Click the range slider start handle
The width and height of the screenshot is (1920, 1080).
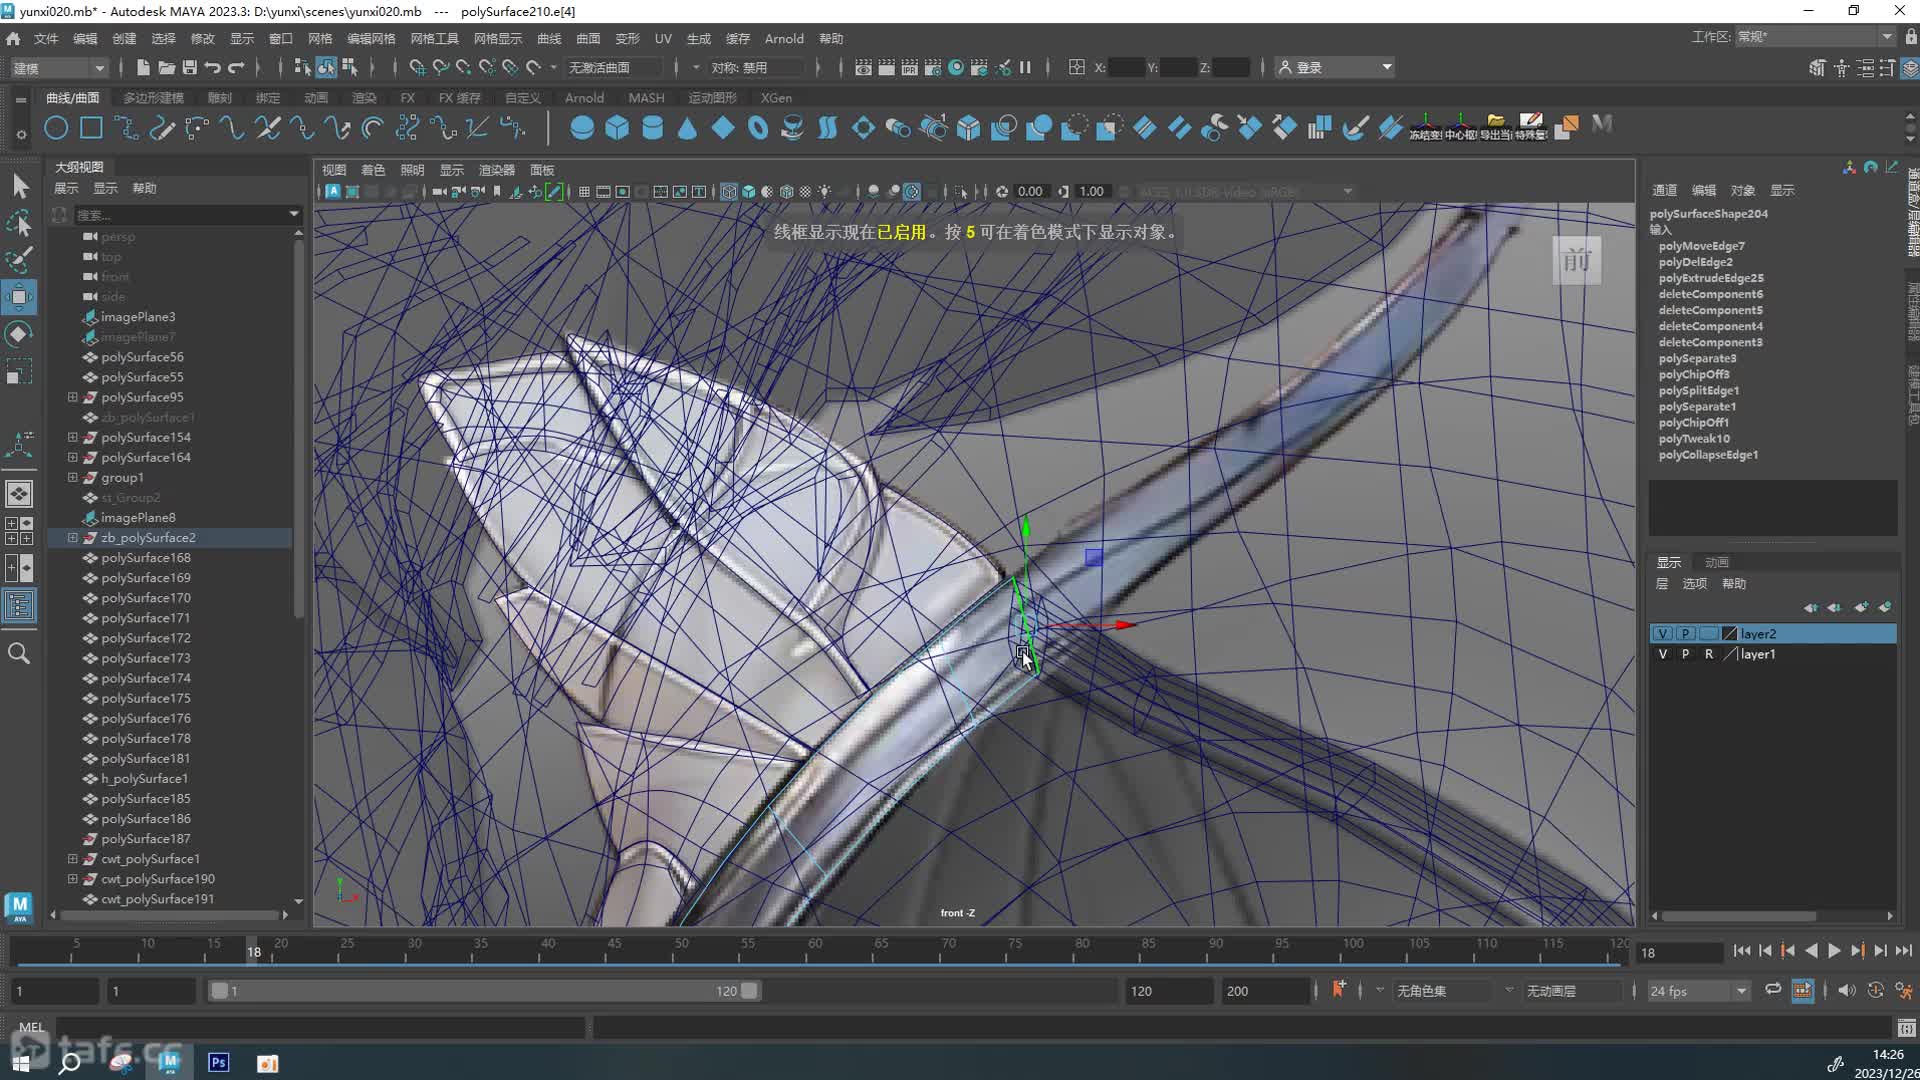pos(219,991)
